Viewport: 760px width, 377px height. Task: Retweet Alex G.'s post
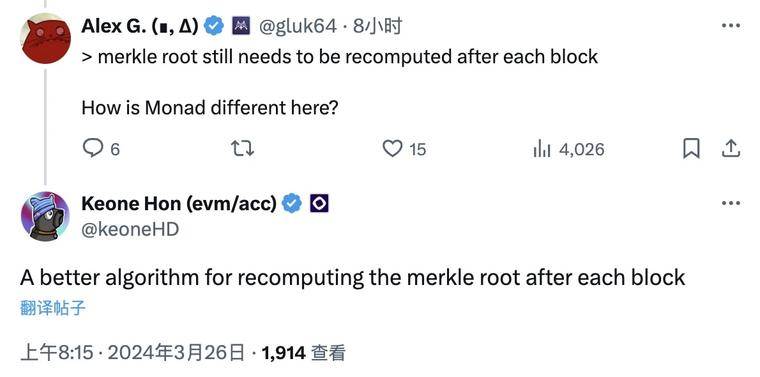(x=242, y=149)
